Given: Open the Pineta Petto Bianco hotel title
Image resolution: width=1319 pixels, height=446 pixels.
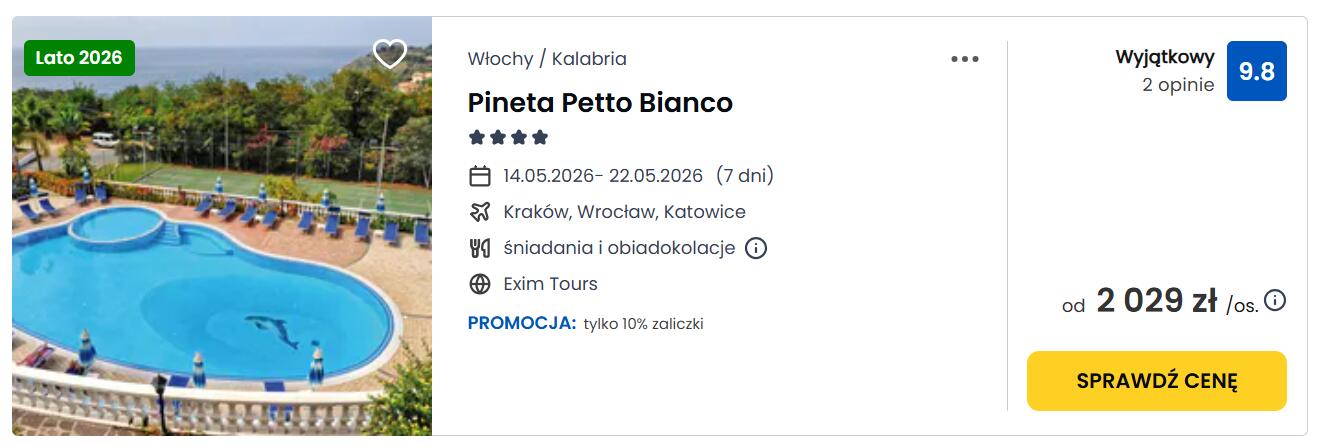Looking at the screenshot, I should coord(600,103).
